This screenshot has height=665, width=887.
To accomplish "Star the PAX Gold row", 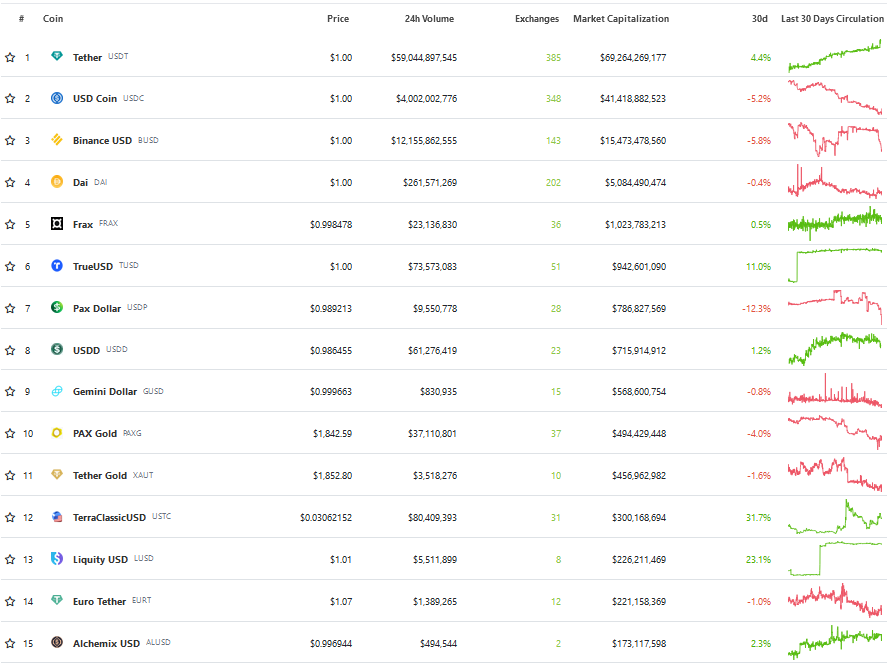I will point(10,434).
